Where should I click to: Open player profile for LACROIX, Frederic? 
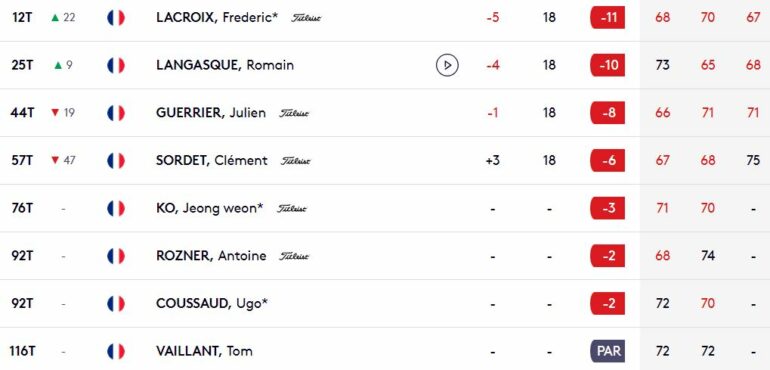[217, 18]
